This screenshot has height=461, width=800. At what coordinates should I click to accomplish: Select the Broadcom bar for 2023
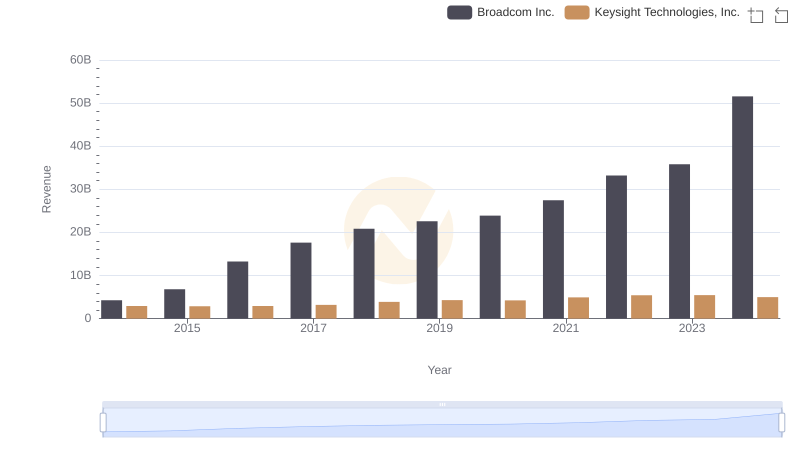(x=679, y=241)
